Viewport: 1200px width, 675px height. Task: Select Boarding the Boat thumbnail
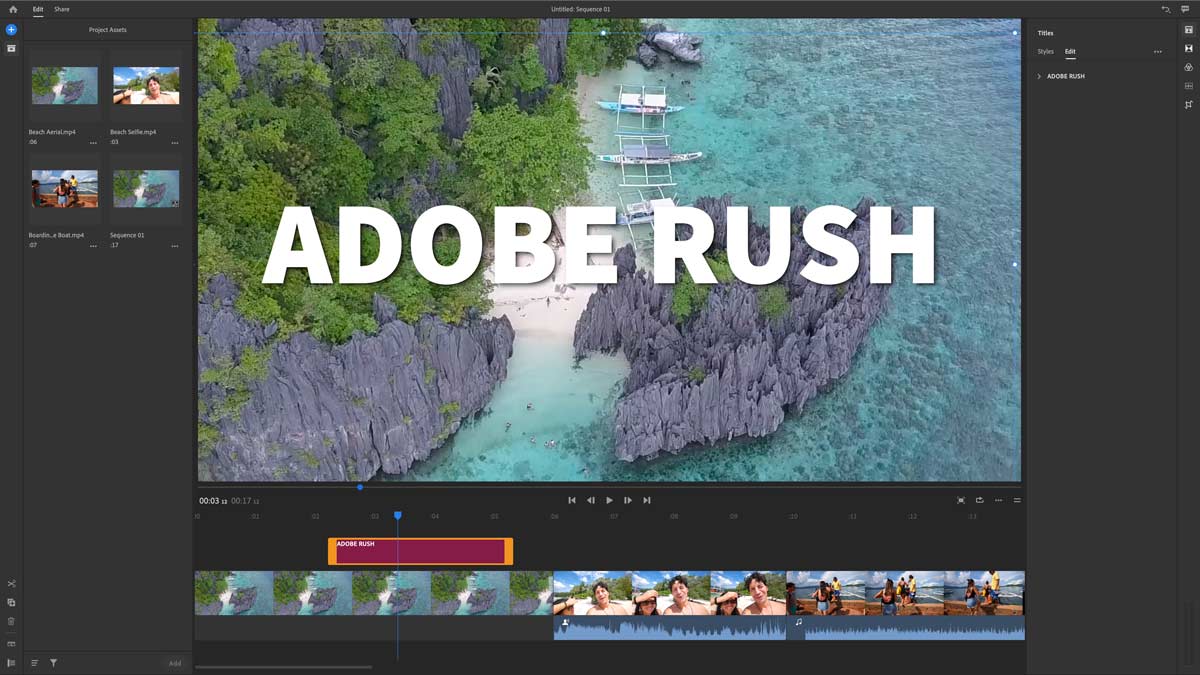65,188
